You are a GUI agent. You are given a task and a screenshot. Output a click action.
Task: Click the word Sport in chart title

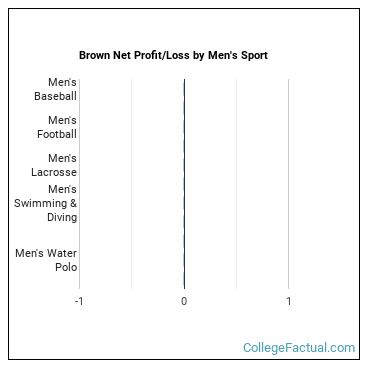click(x=254, y=55)
